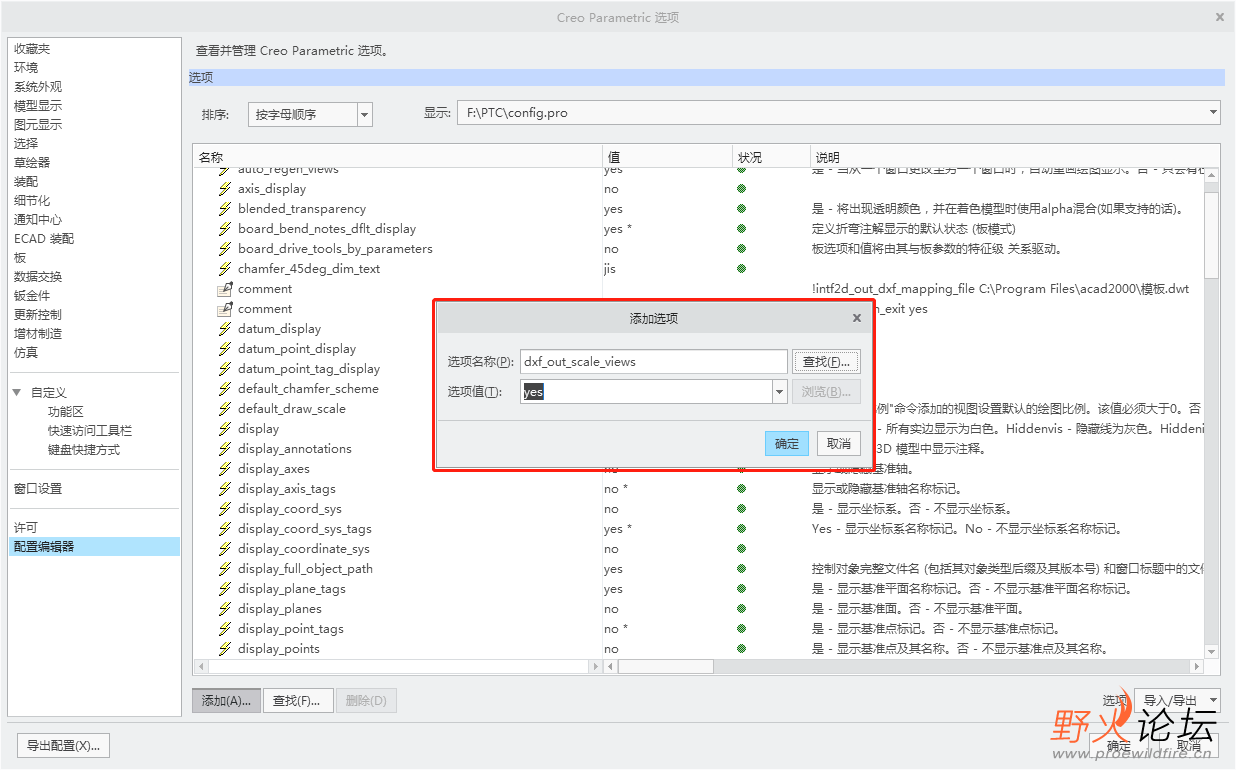The height and width of the screenshot is (770, 1236).
Task: Click lightning icon beside board_bend_notes_dflt_display
Action: pos(225,229)
